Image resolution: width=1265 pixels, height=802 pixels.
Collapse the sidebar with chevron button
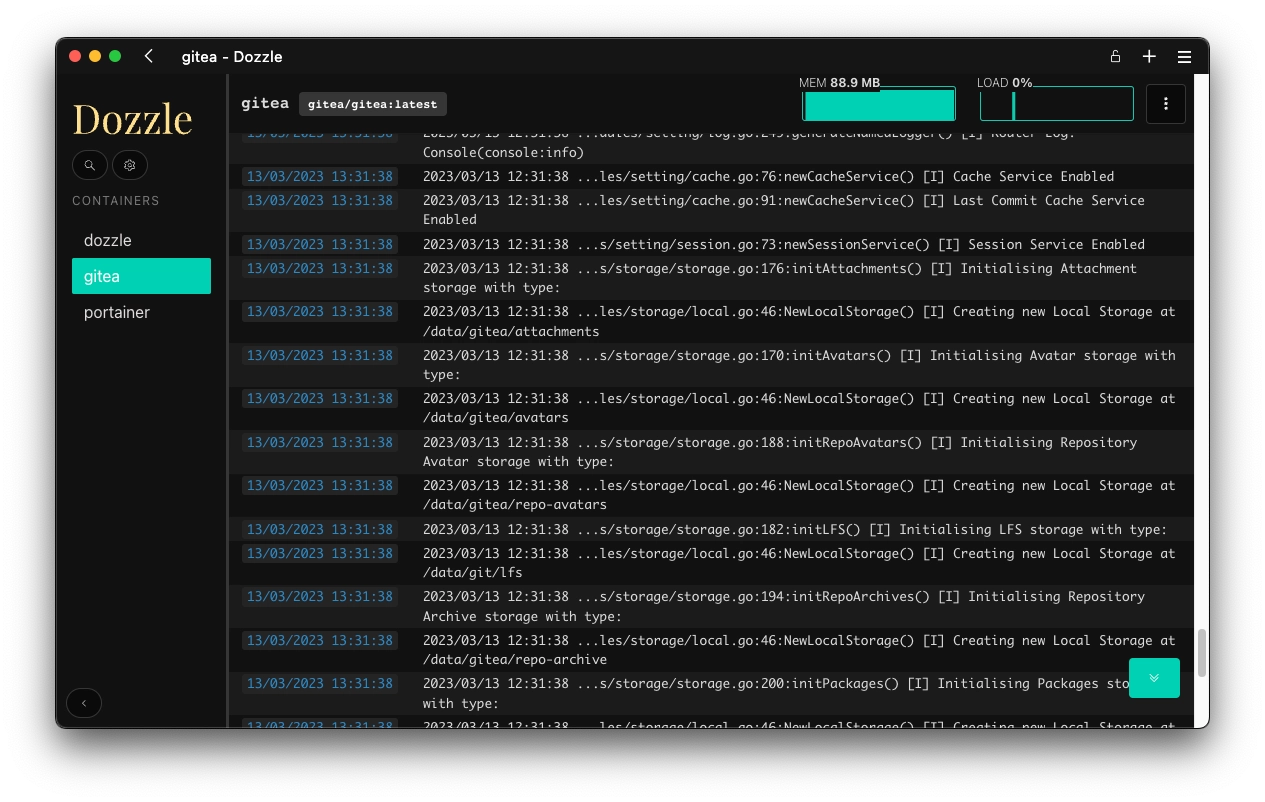point(84,704)
